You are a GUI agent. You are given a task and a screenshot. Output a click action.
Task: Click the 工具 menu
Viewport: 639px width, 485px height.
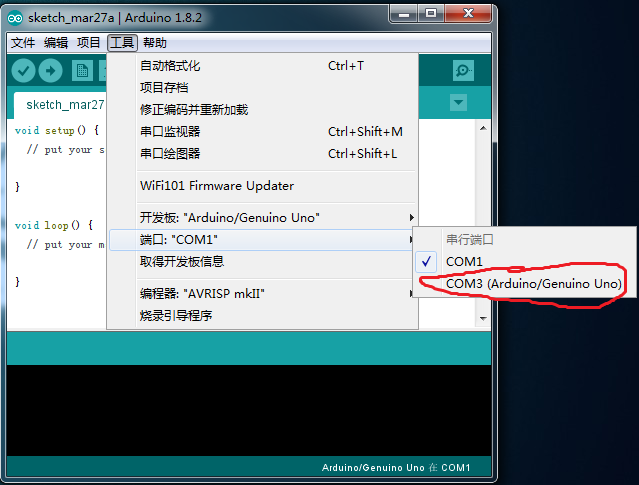click(122, 43)
